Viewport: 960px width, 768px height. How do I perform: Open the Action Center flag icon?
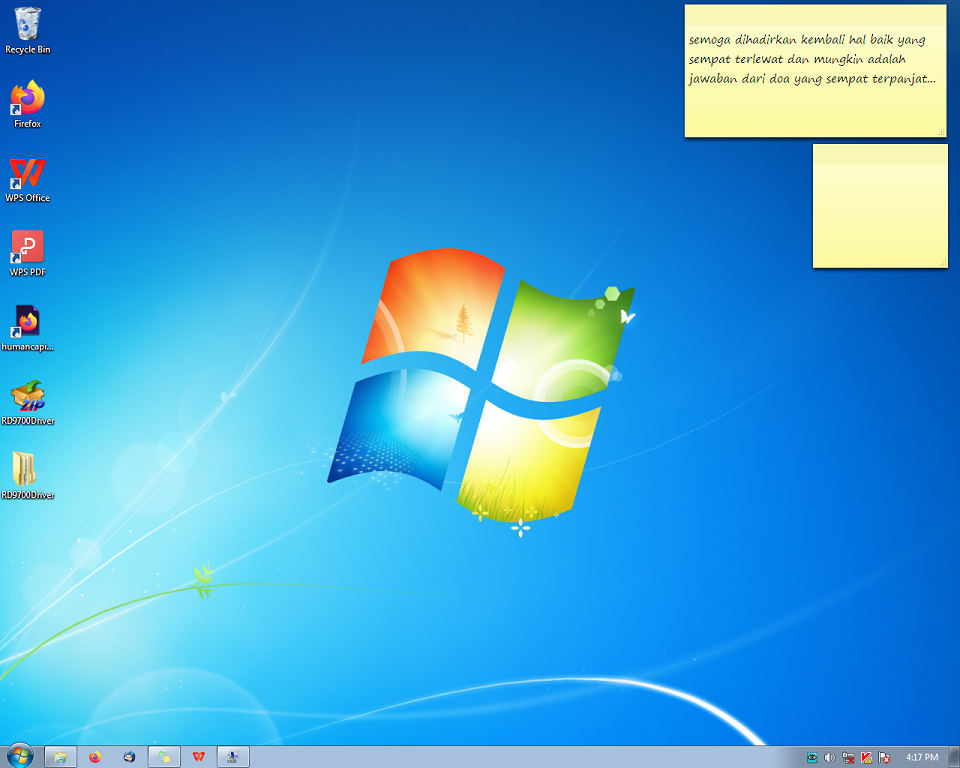884,758
